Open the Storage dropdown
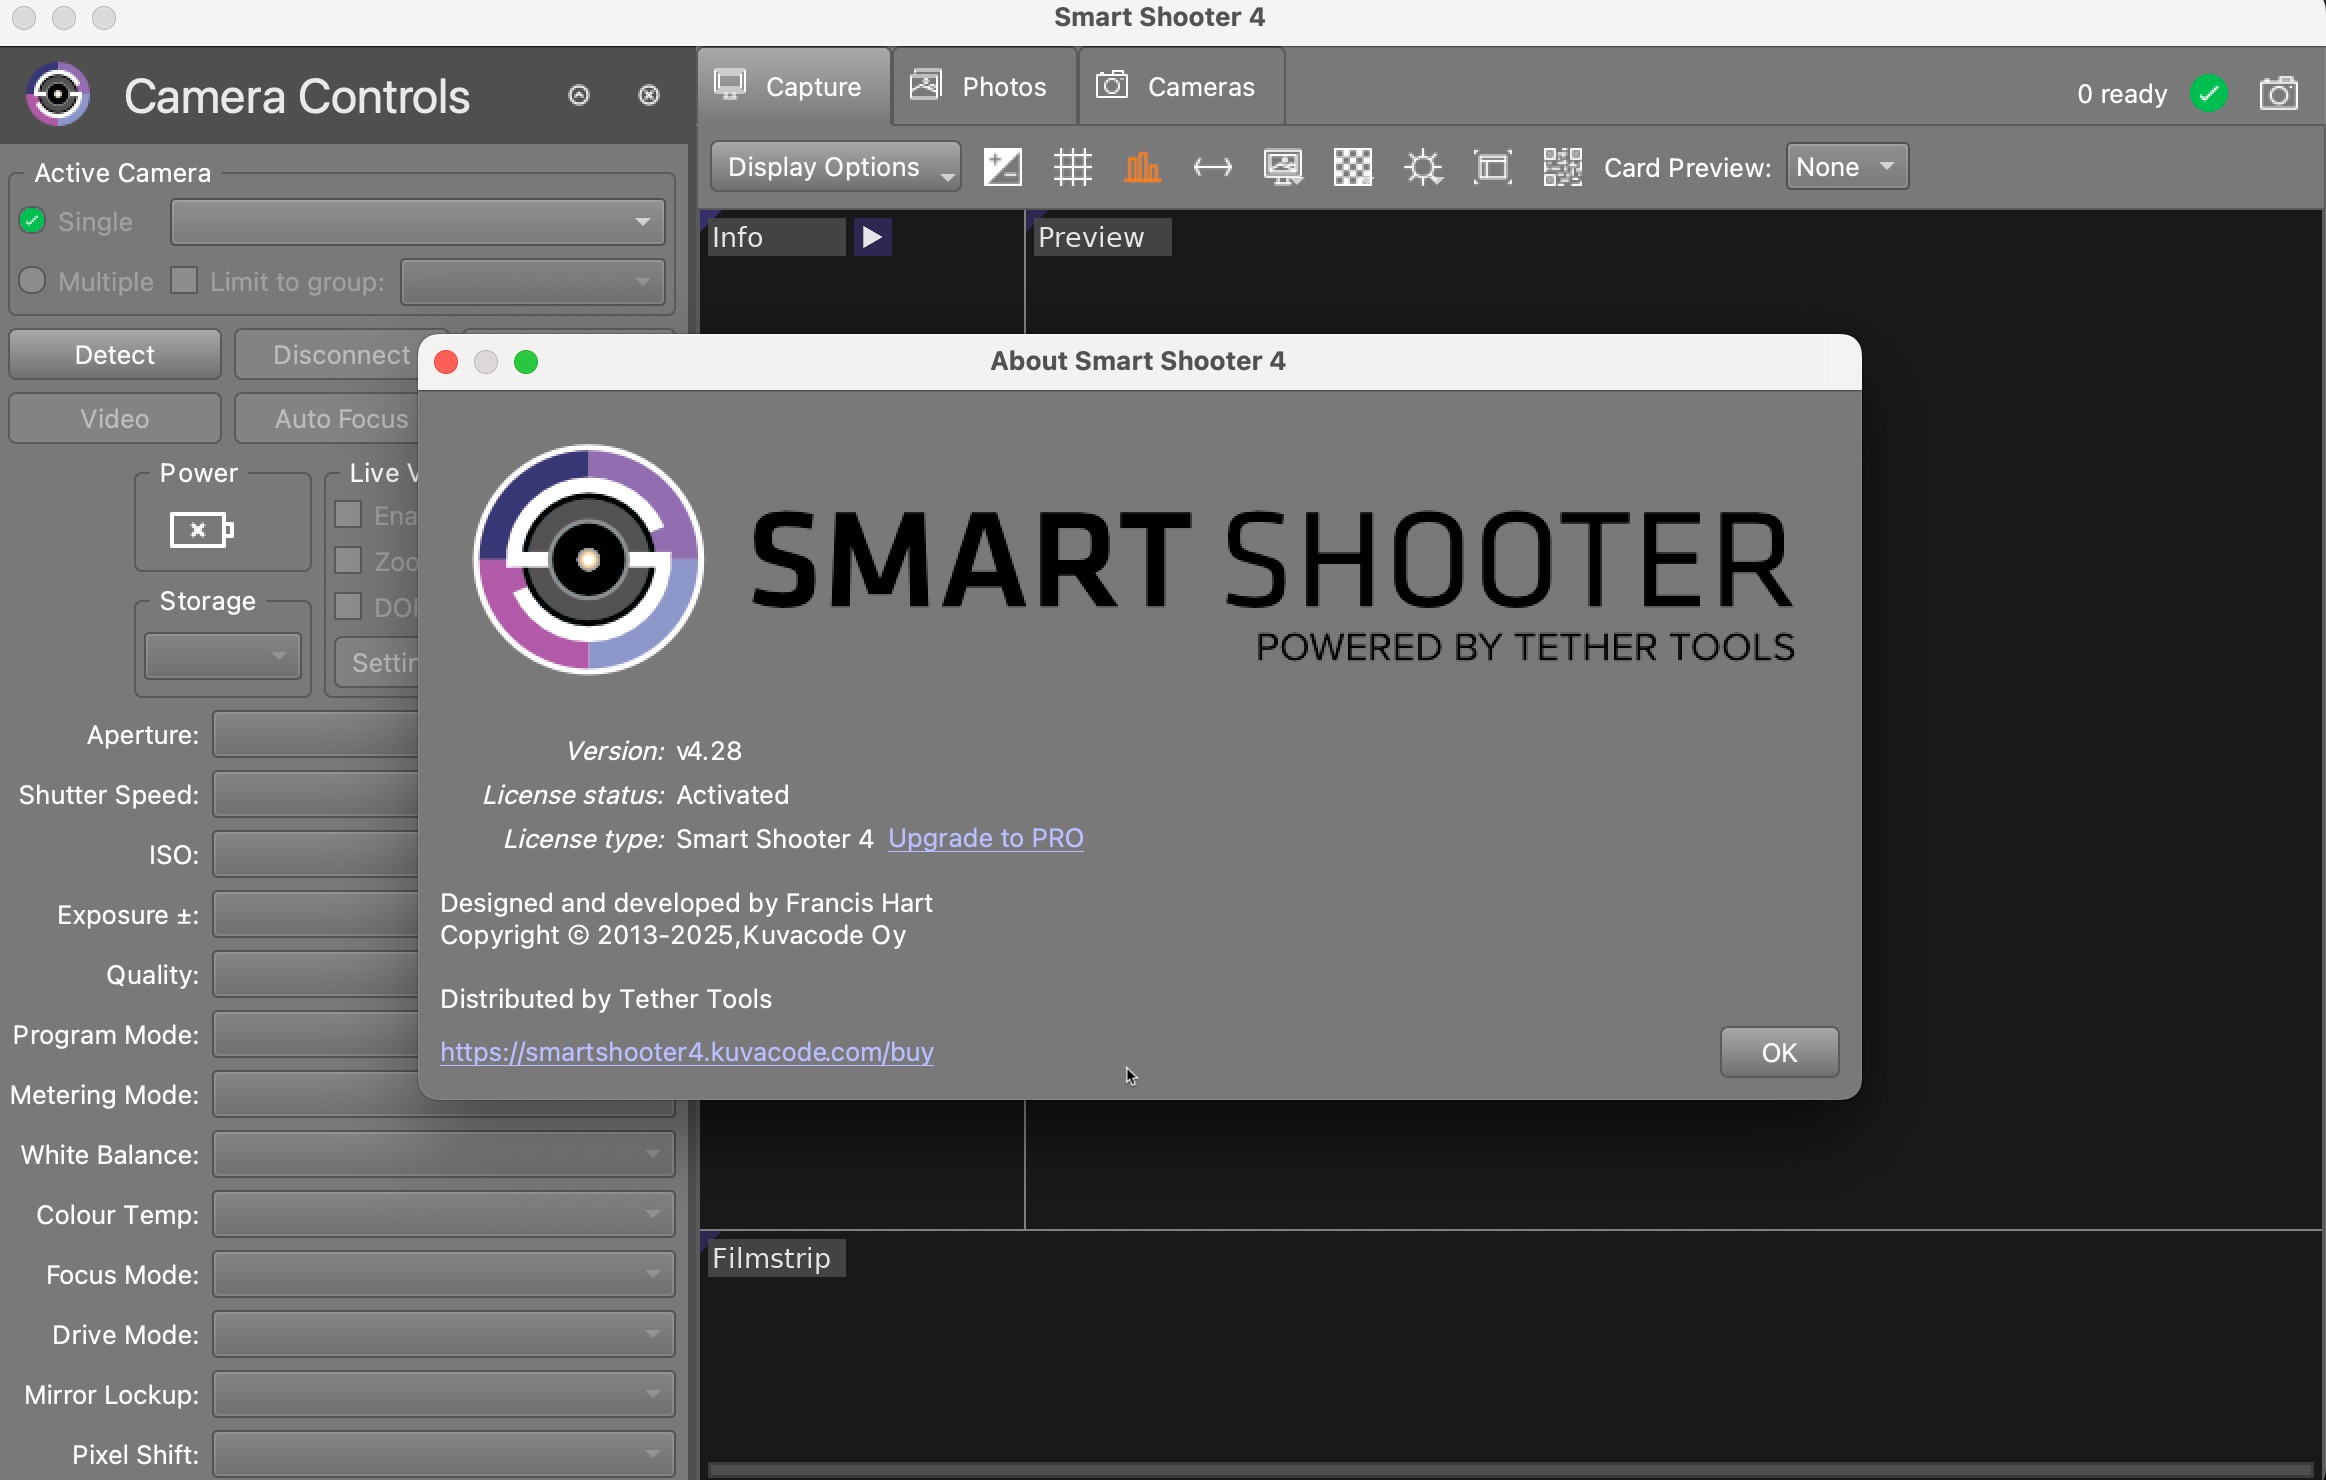Screen dimensions: 2326x1480 point(222,656)
